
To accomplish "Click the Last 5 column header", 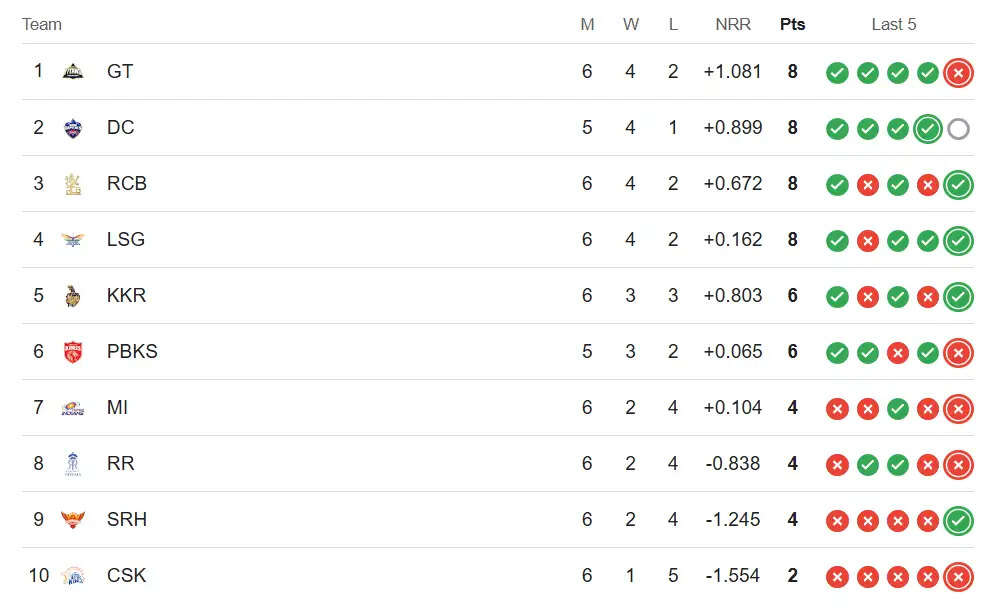I will (894, 24).
